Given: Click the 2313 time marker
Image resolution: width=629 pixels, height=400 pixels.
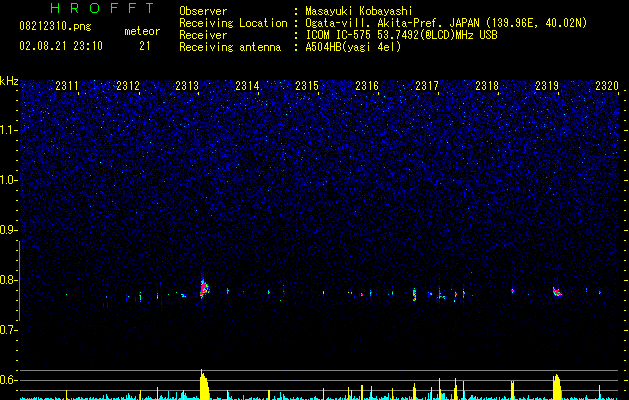Looking at the screenshot, I should pos(187,86).
